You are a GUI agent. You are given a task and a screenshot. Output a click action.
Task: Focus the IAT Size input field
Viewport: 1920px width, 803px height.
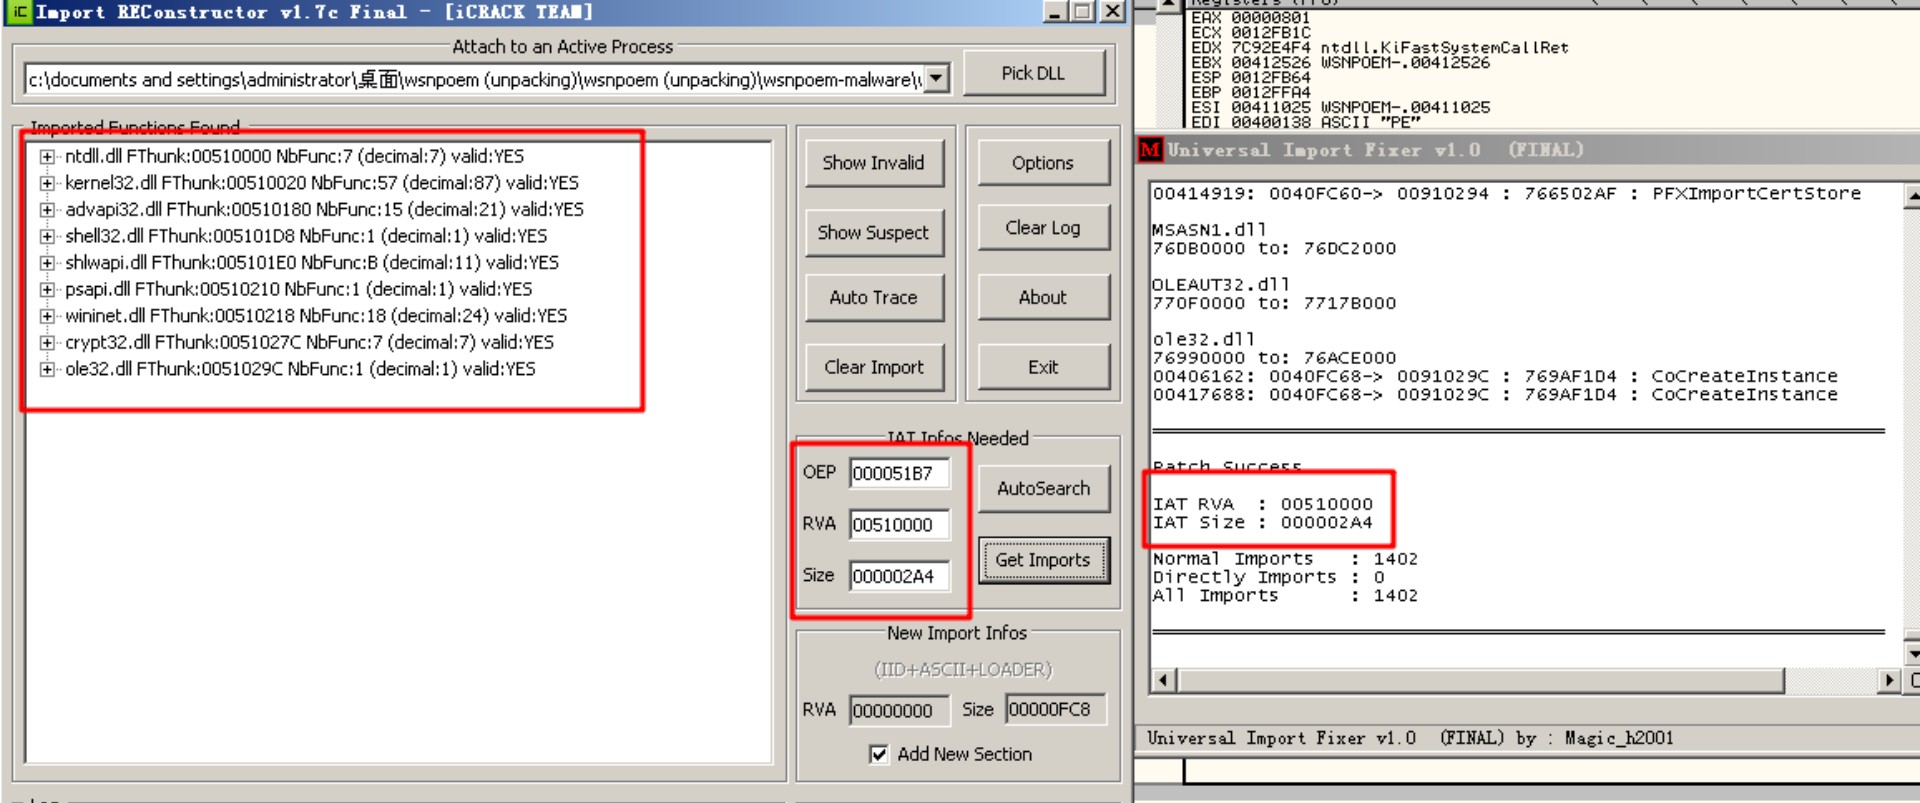pos(898,576)
